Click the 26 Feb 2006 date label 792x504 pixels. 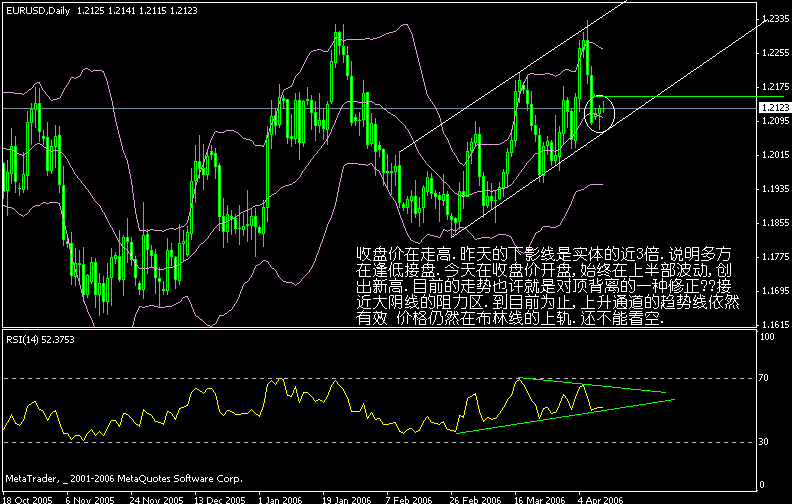(x=475, y=500)
